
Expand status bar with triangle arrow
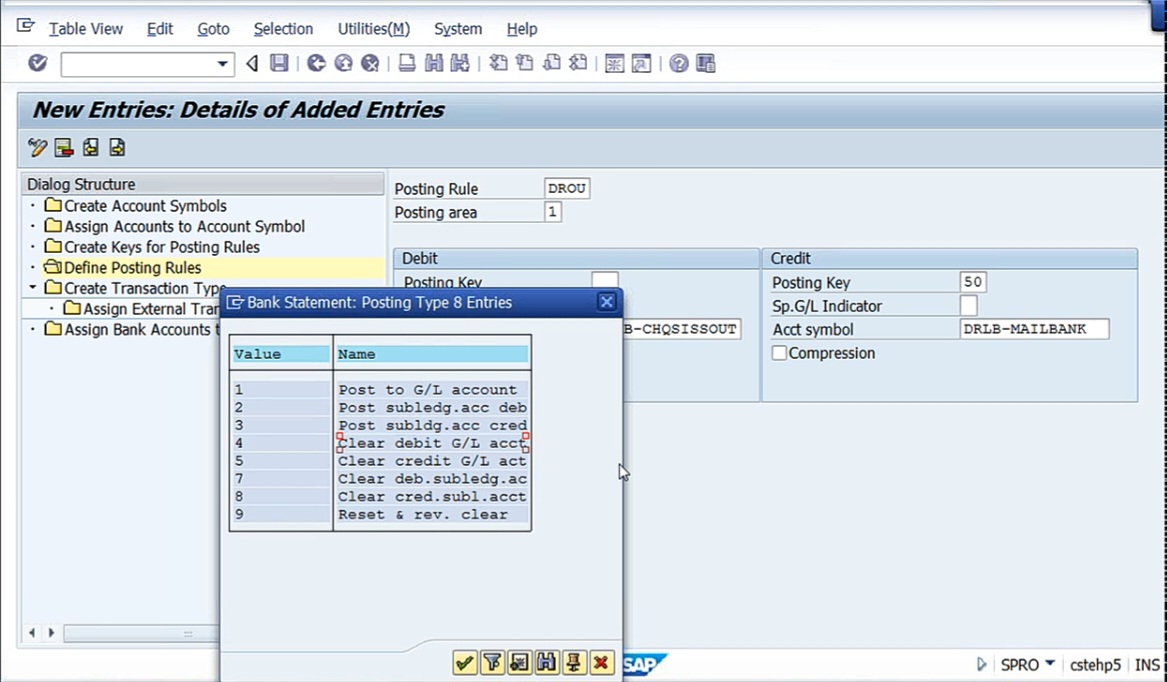point(982,664)
